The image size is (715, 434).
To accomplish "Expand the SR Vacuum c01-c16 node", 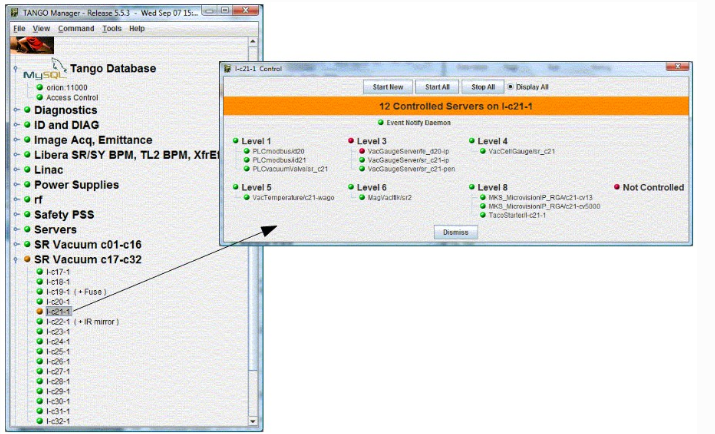I will 16,244.
